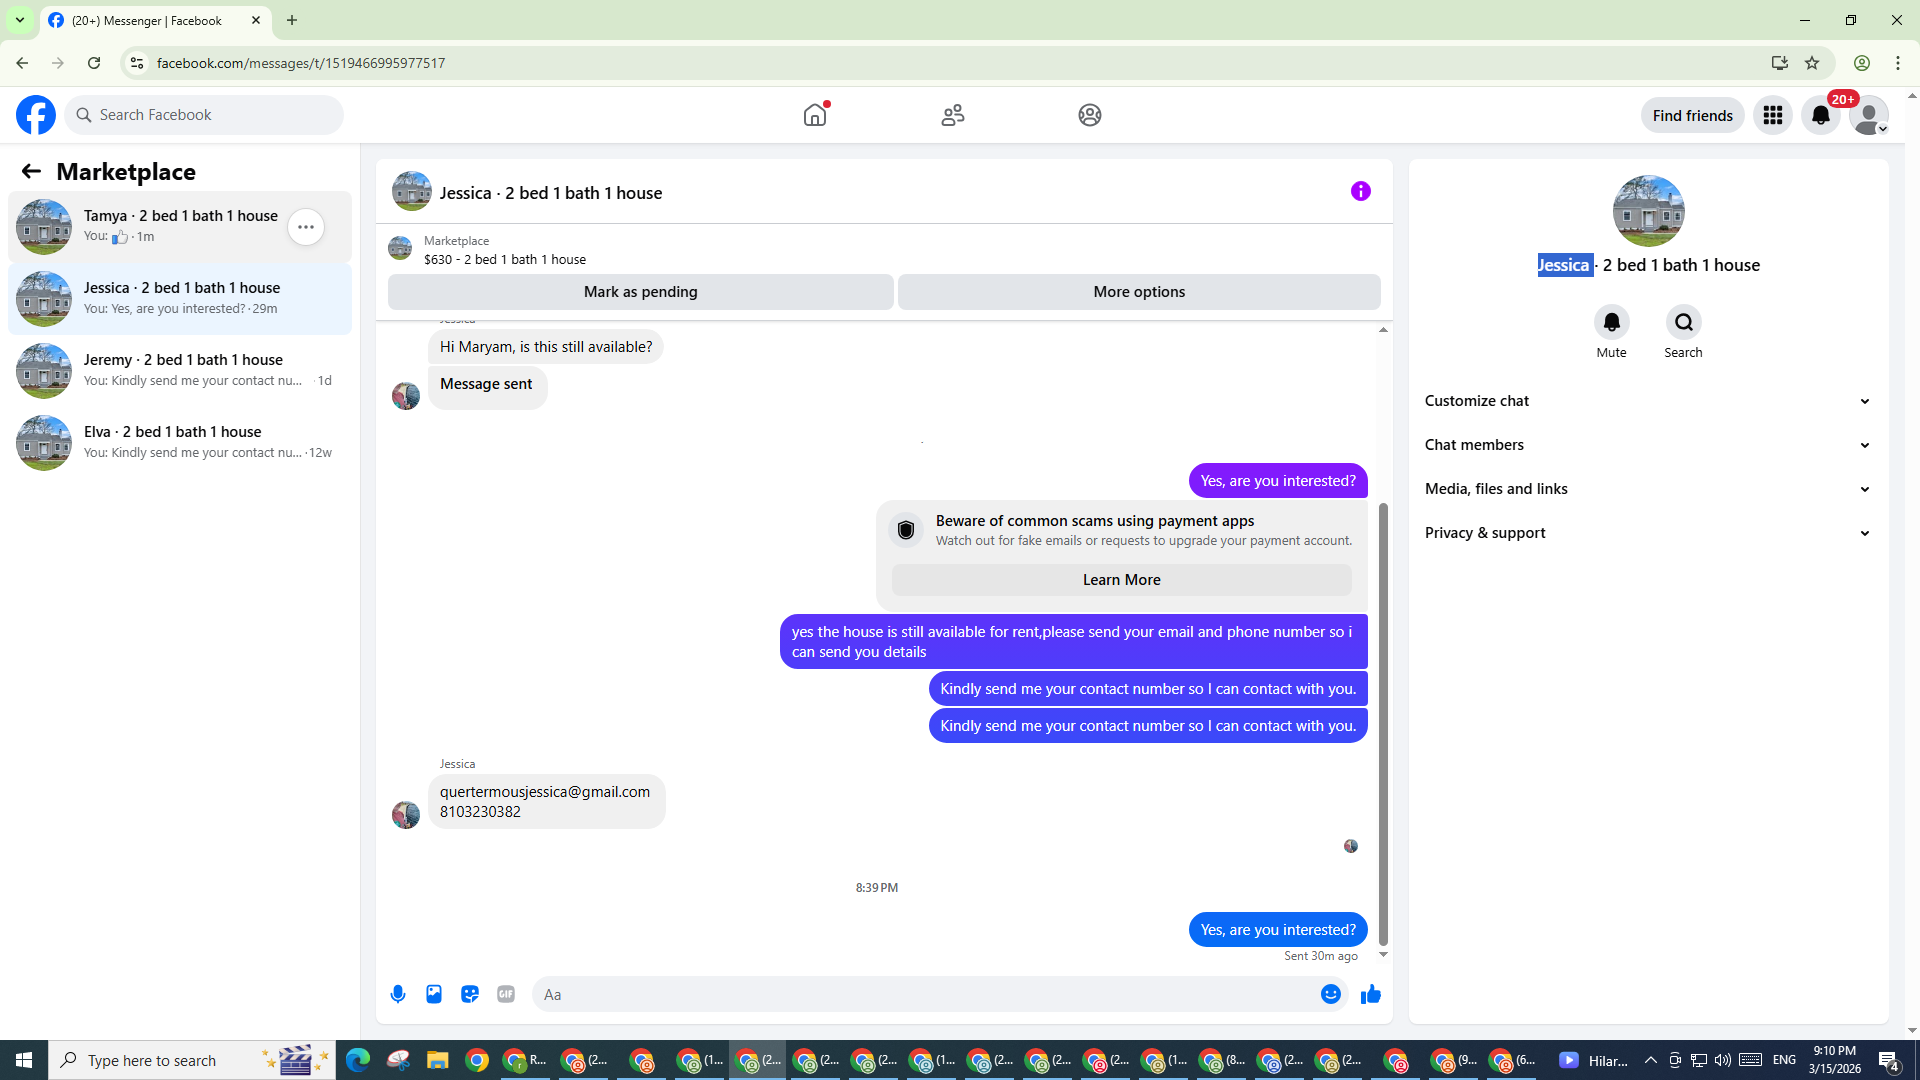View site information icon in address bar
1920x1080 pixels.
tap(137, 63)
